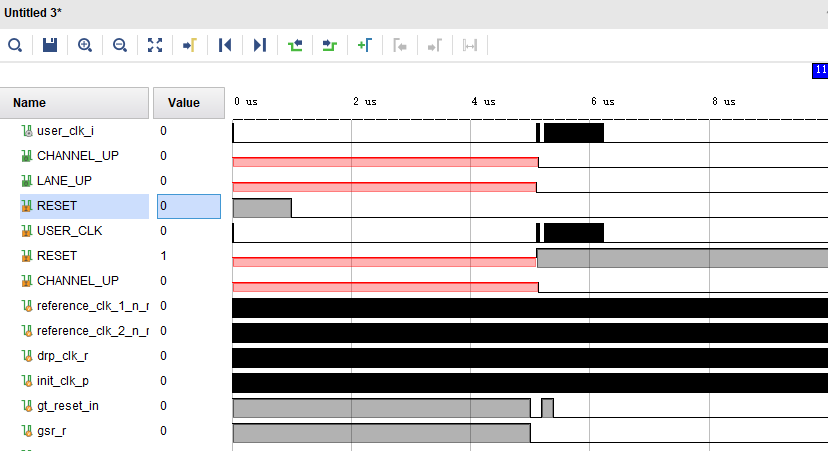828x451 pixels.
Task: Select the drp_clk_r signal
Action: pos(62,356)
